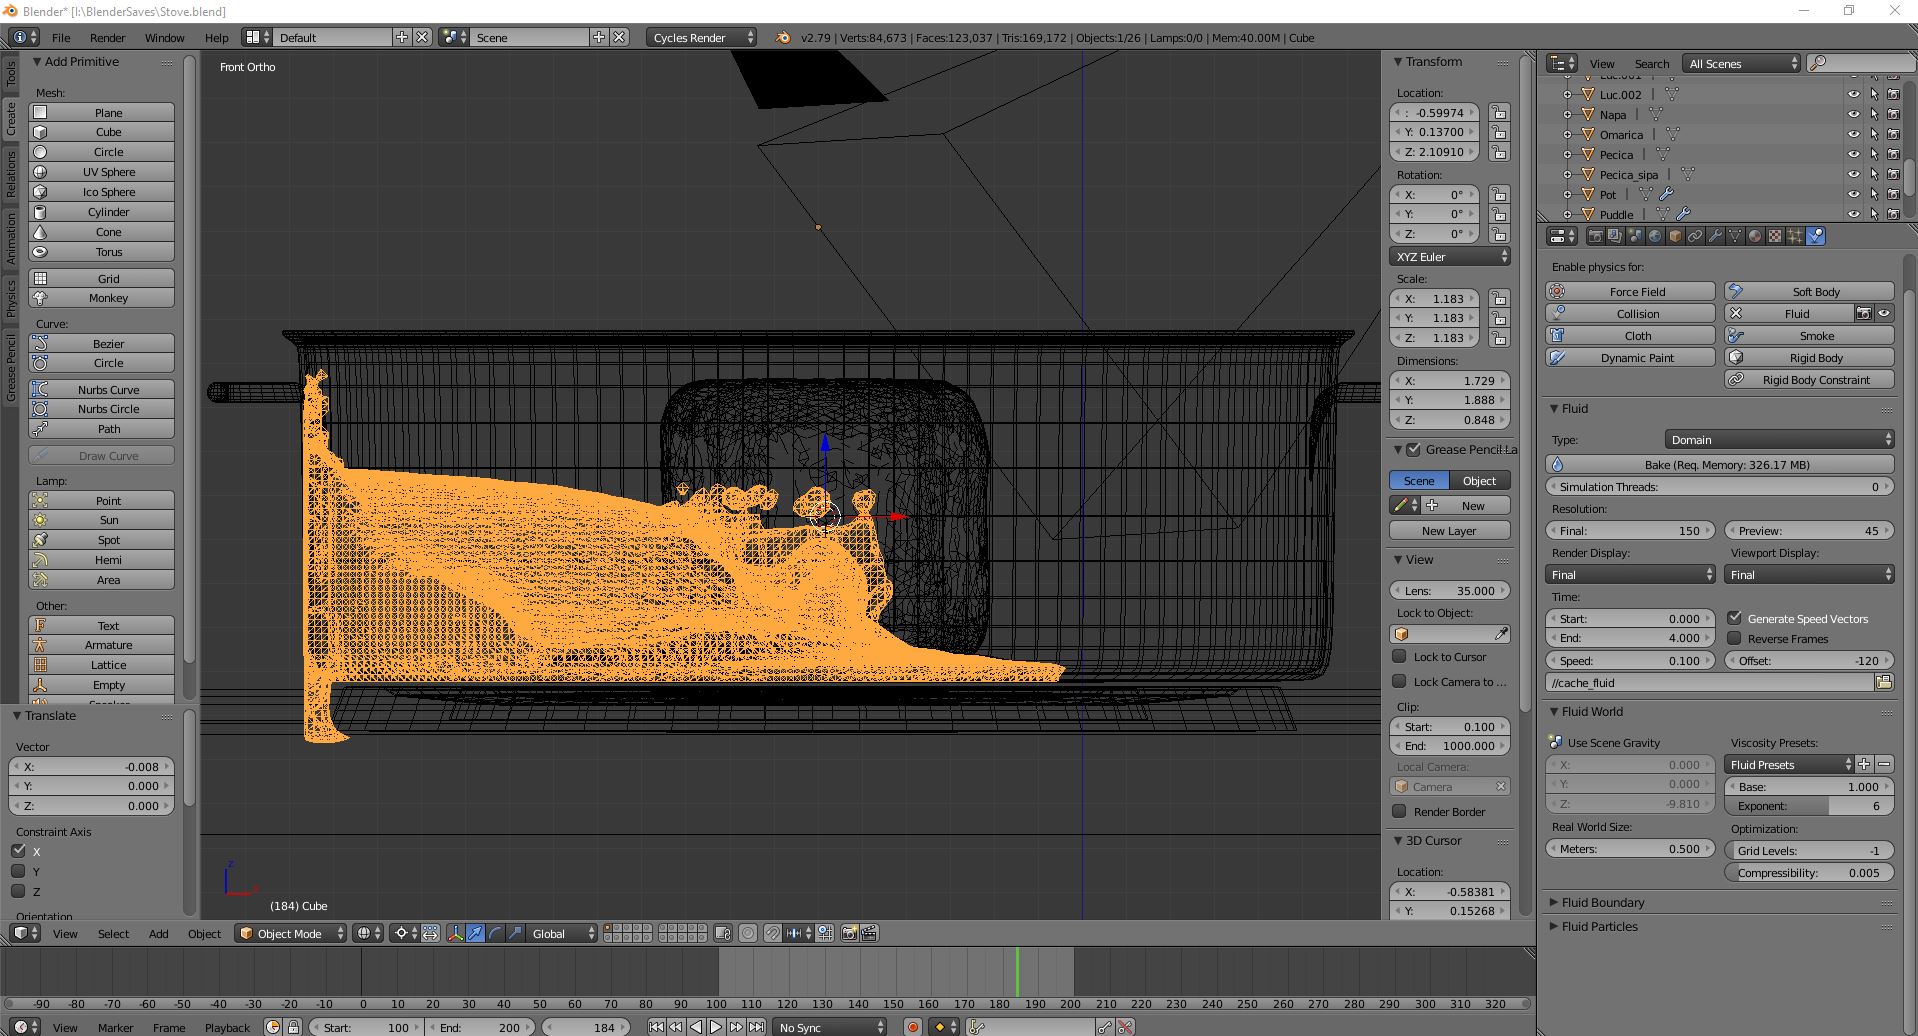Open the XYZ Euler rotation mode dropdown

point(1450,257)
